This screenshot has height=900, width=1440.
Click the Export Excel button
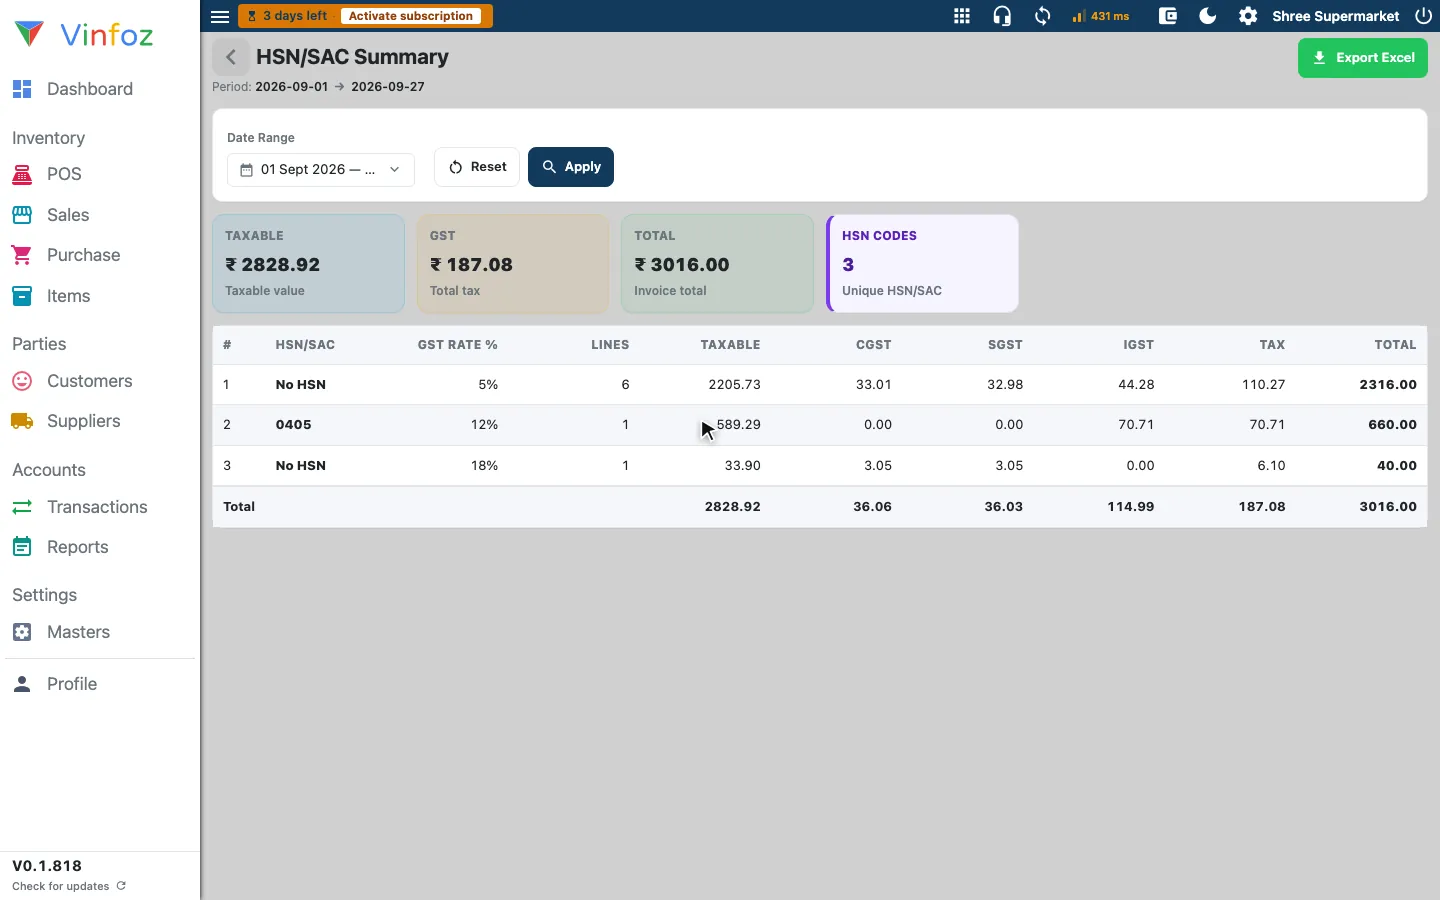point(1362,58)
